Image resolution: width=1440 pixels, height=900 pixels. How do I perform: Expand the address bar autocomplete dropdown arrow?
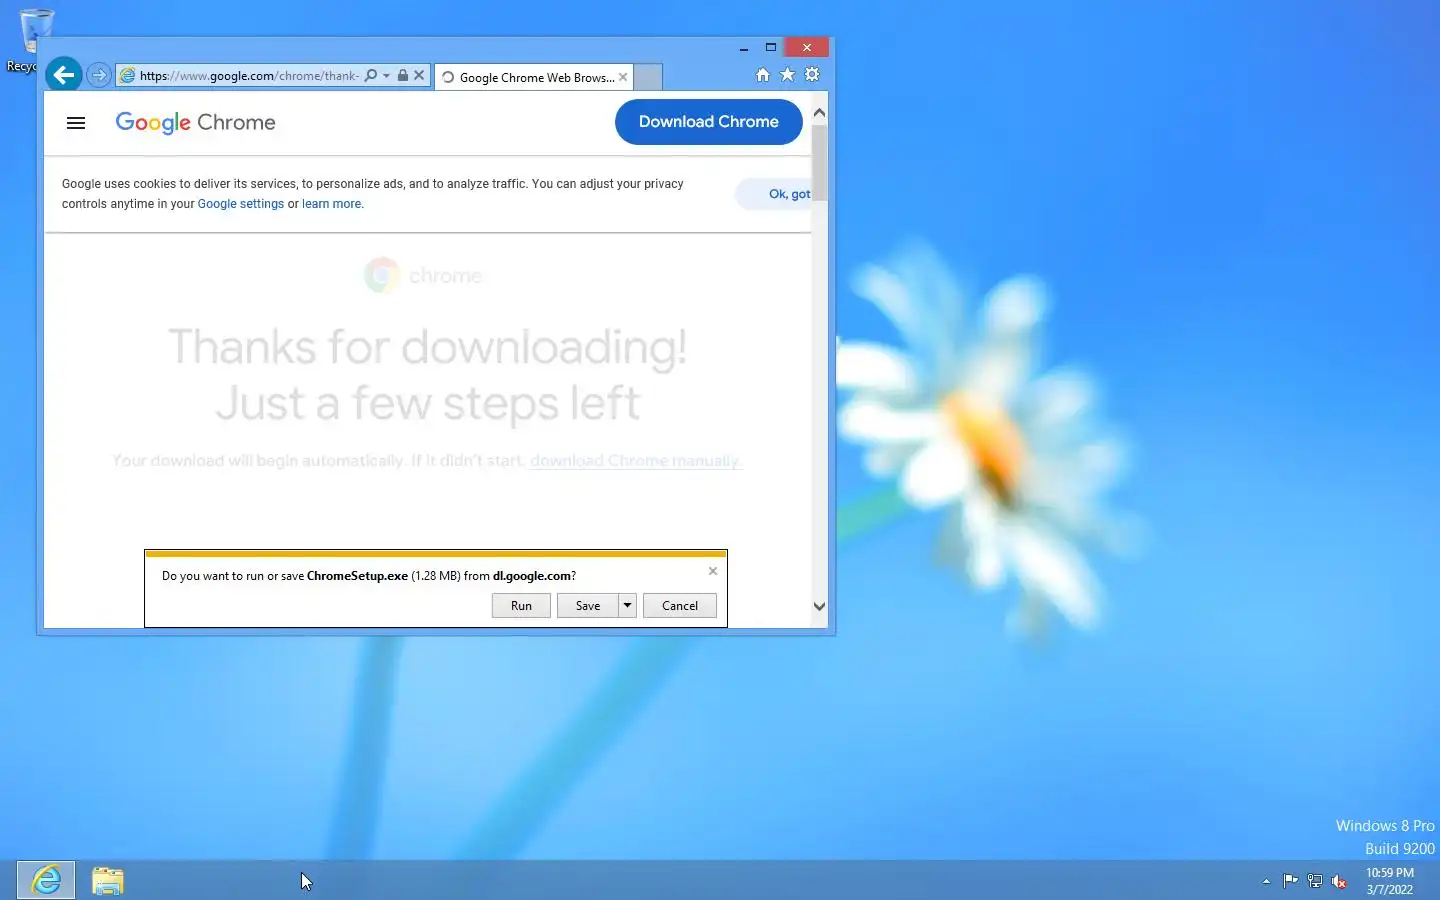pos(386,75)
